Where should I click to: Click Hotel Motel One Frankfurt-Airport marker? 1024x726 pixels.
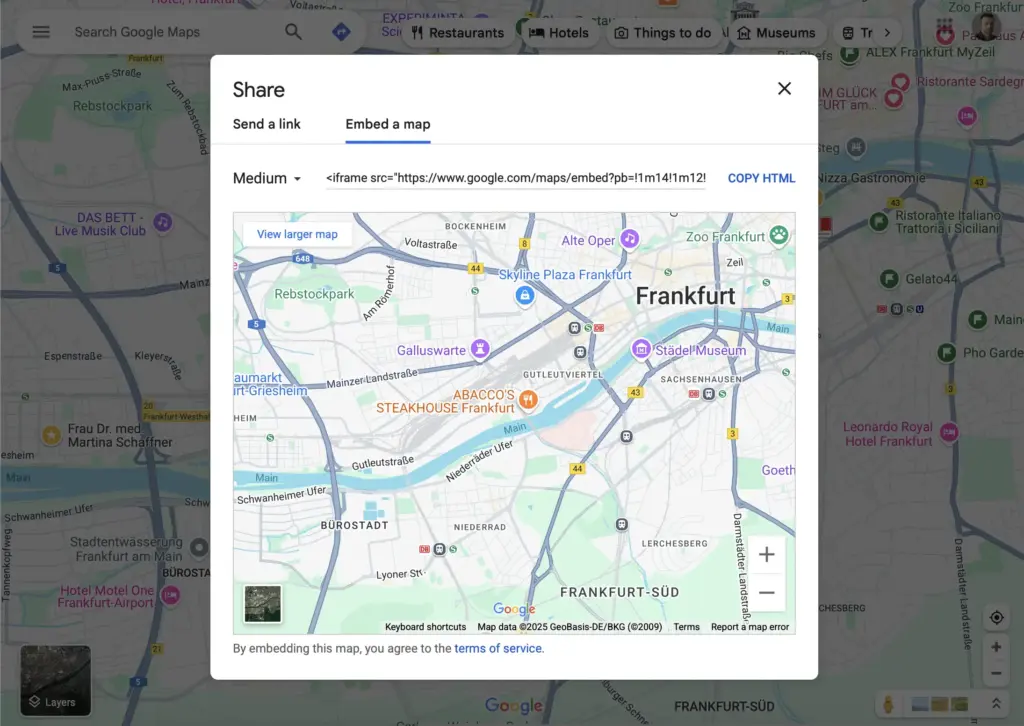coord(171,595)
